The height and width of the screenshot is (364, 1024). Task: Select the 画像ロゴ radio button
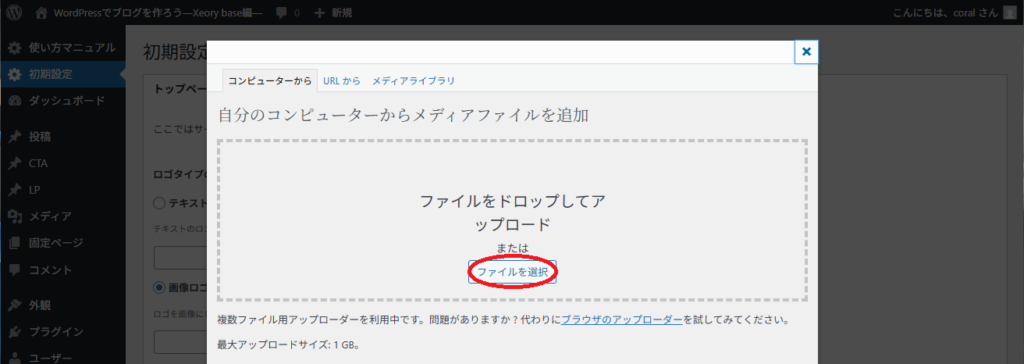pyautogui.click(x=159, y=287)
